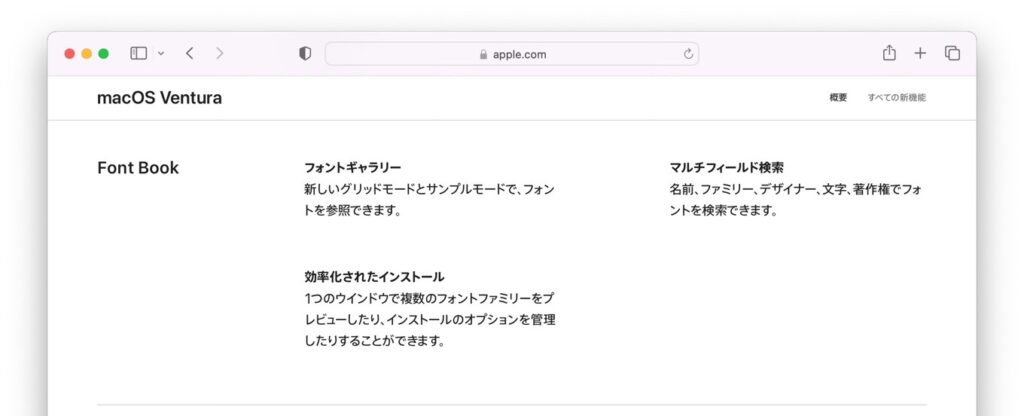1024x416 pixels.
Task: Maximize the window with the green button
Action: click(103, 54)
